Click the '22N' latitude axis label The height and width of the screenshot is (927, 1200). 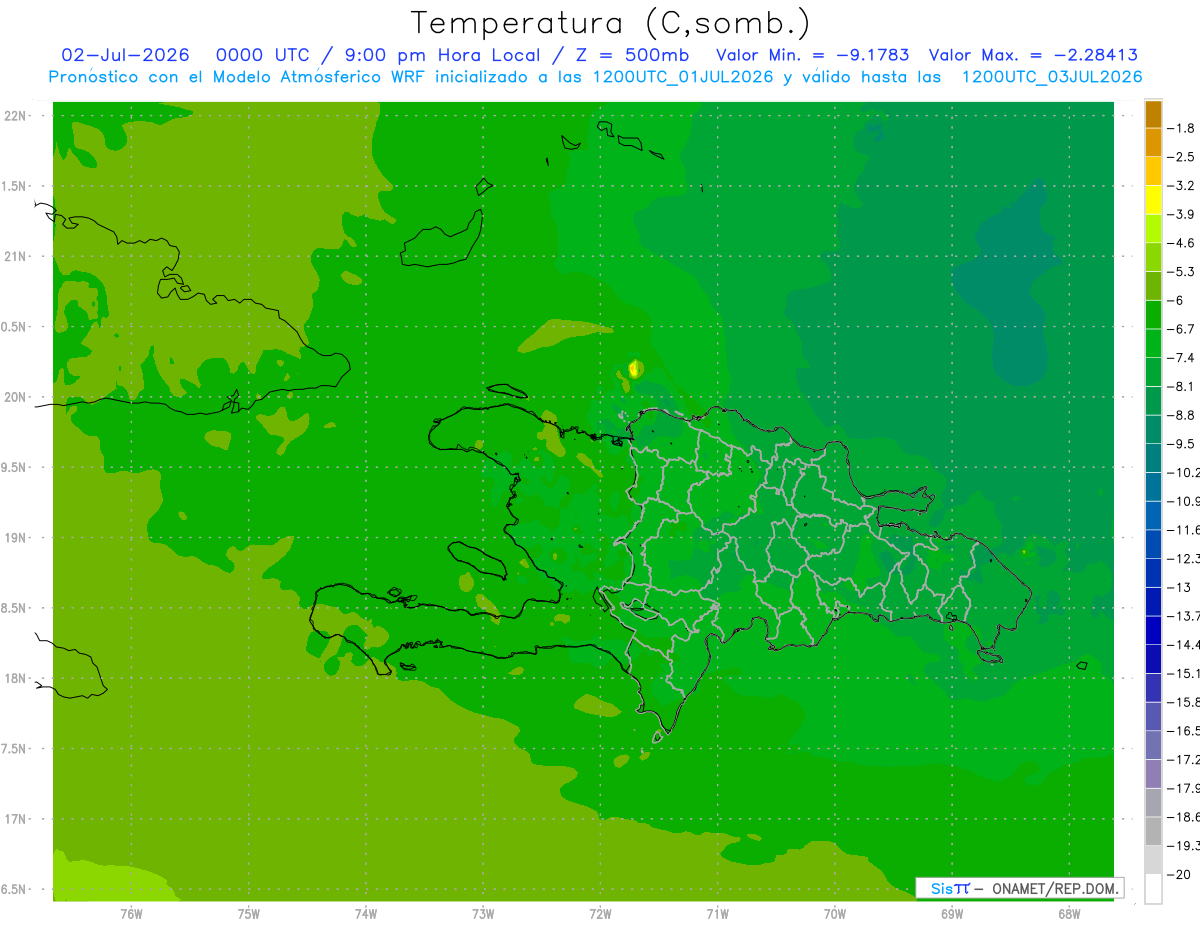[x=15, y=116]
